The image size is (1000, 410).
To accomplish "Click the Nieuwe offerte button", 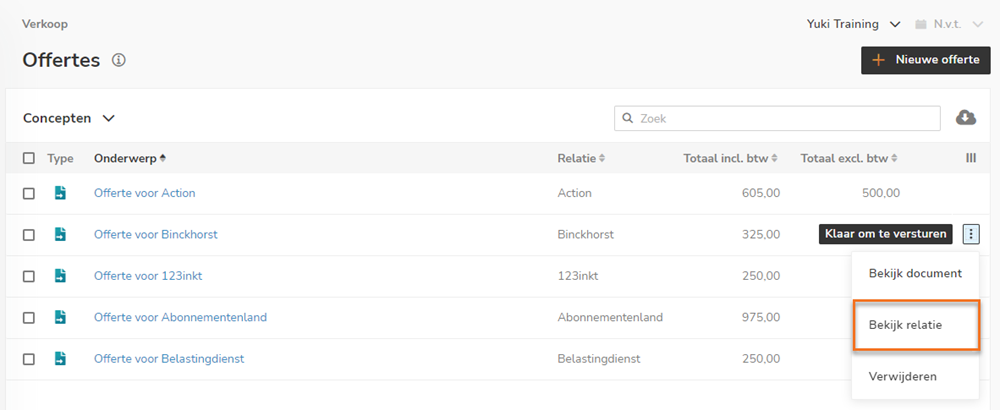I will pos(925,60).
